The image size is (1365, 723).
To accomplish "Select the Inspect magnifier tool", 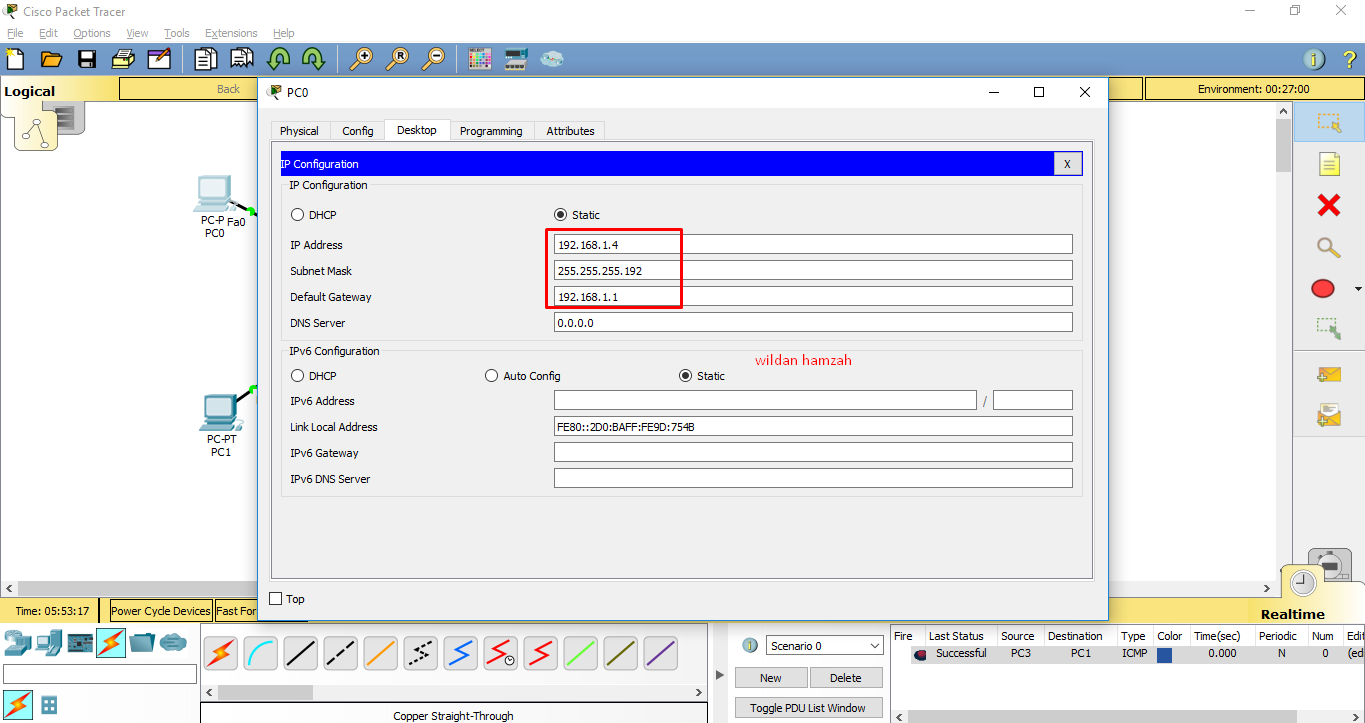I will point(1327,247).
